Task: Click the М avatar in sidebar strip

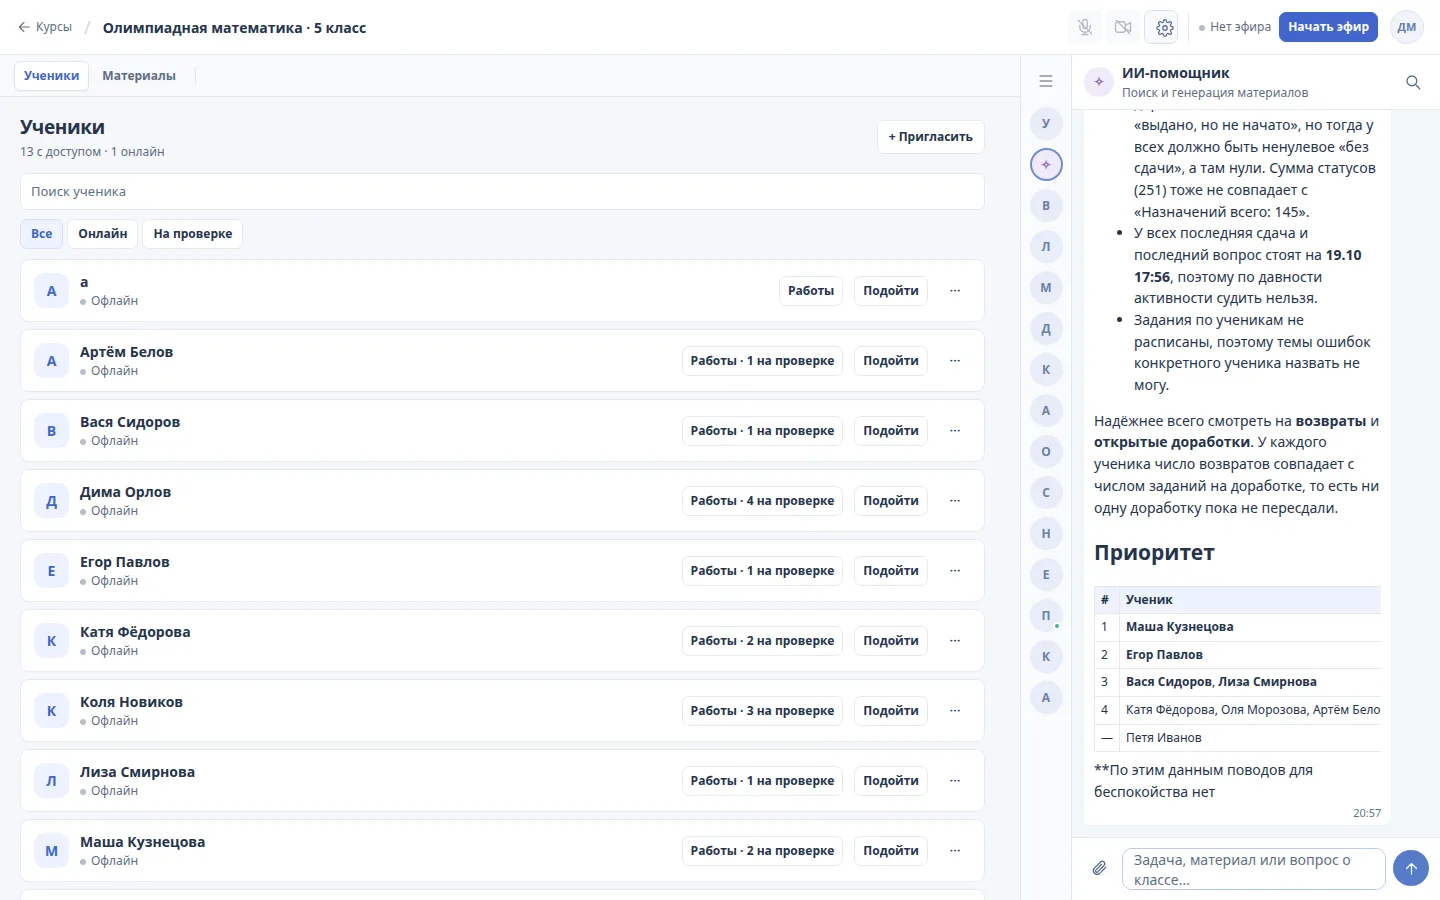Action: click(1046, 287)
